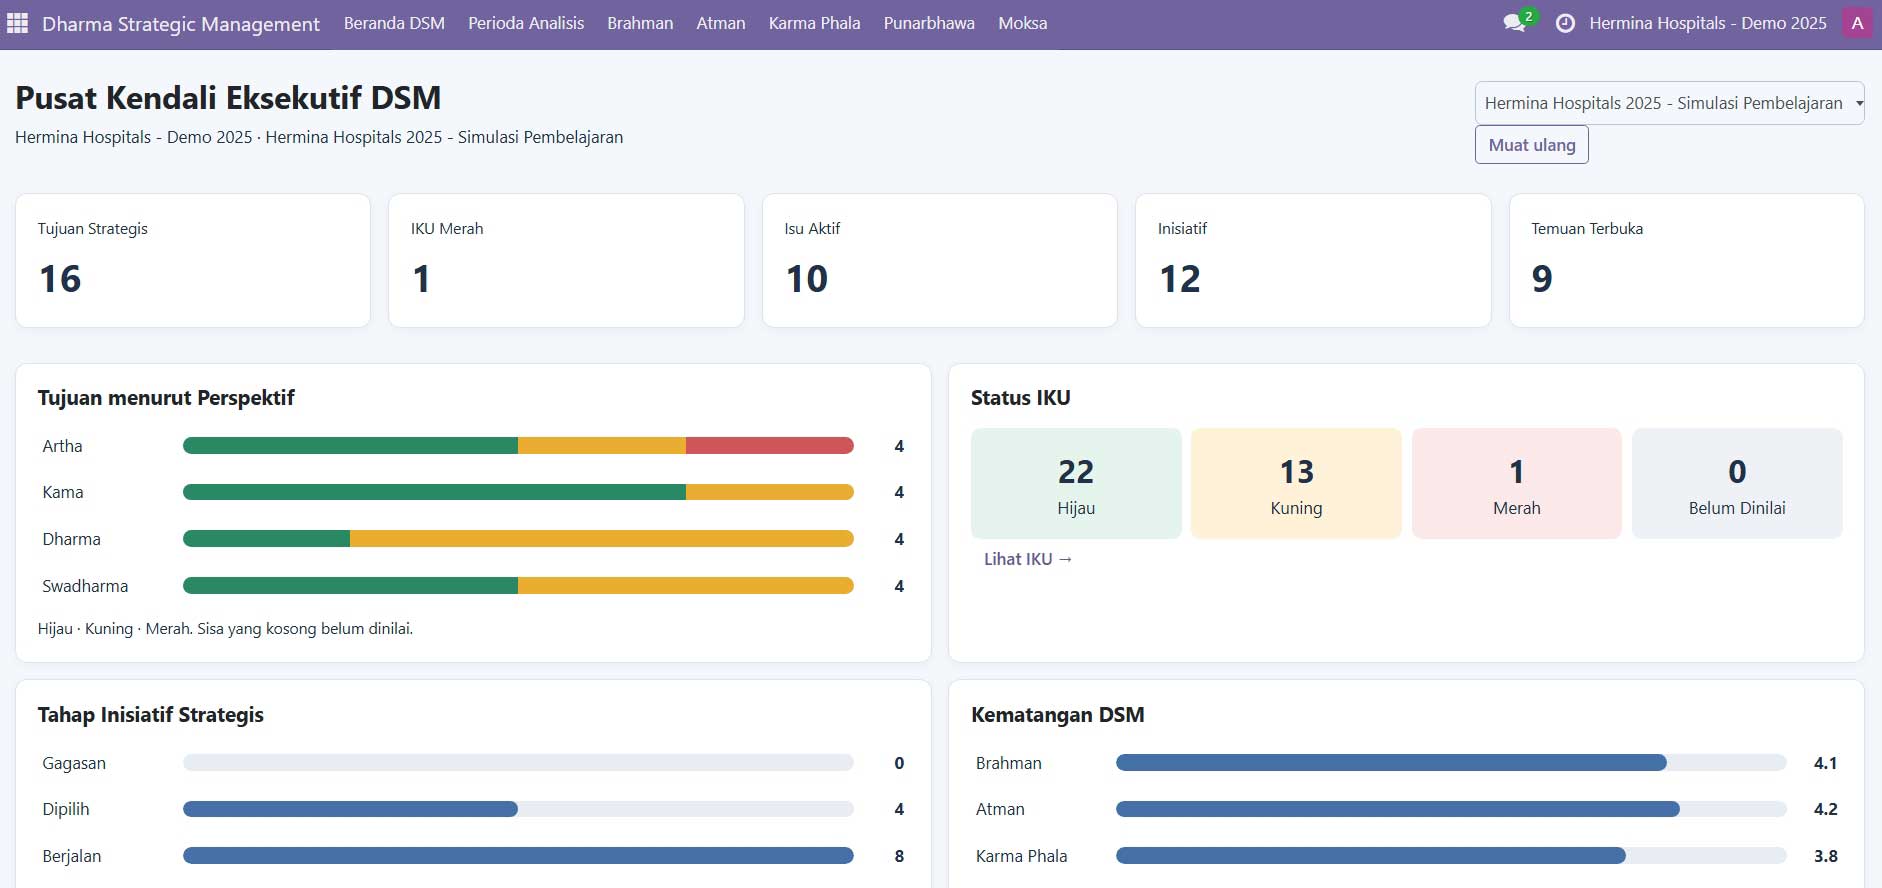Open the Perioda Analisis menu
The image size is (1882, 888).
[x=526, y=23]
